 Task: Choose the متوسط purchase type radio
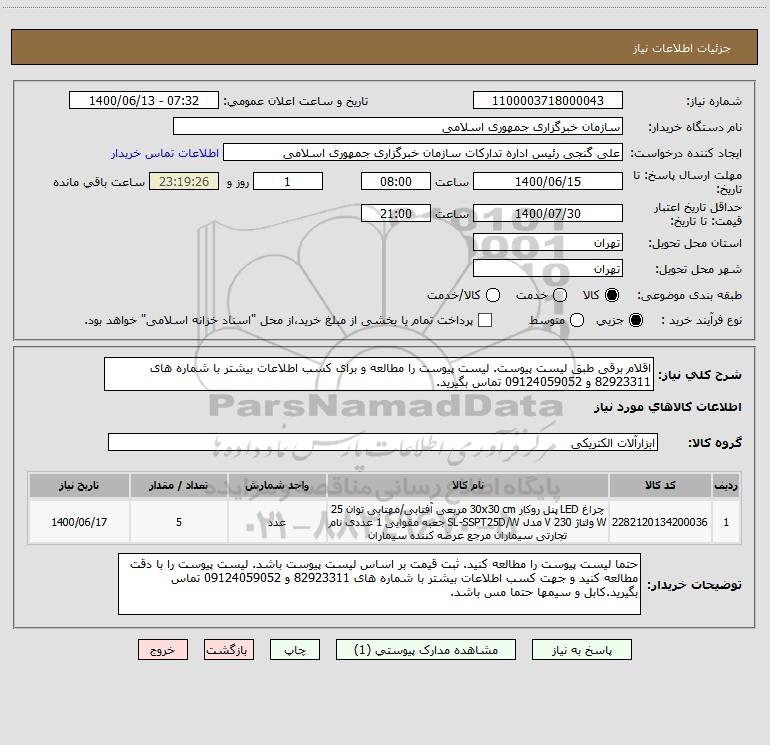[577, 321]
